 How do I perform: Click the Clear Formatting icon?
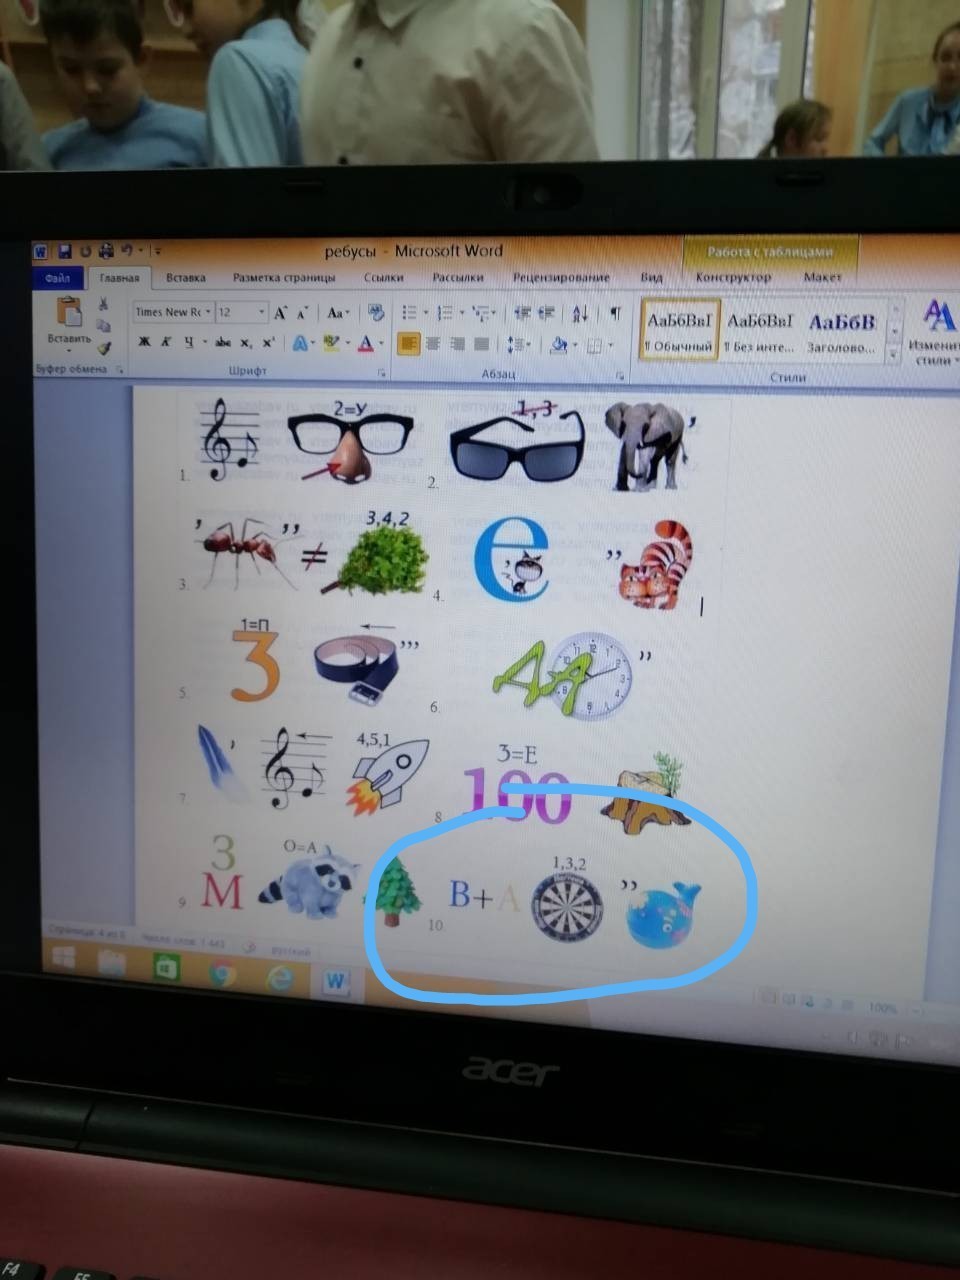(x=375, y=312)
